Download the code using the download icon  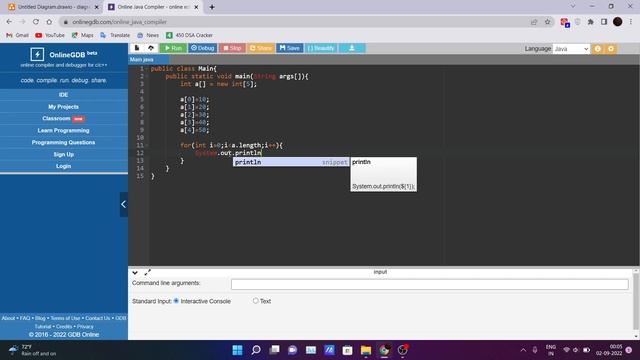352,48
